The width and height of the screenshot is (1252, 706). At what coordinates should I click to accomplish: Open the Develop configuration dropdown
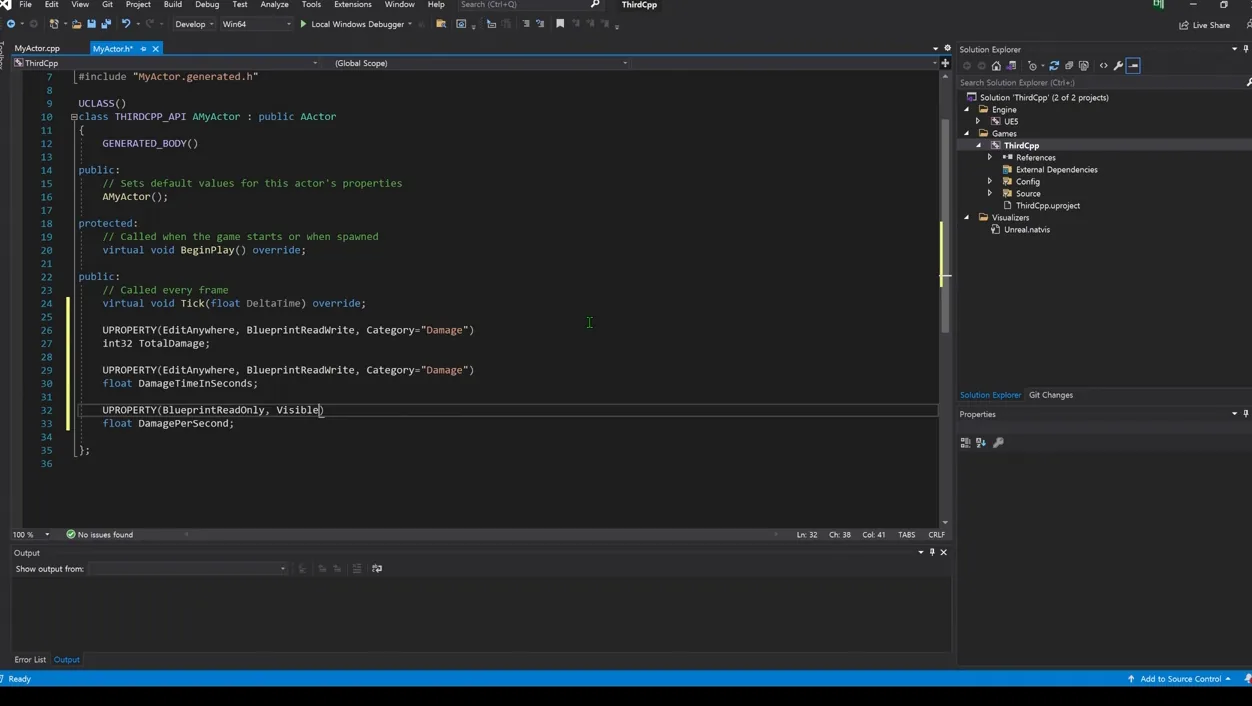[193, 24]
